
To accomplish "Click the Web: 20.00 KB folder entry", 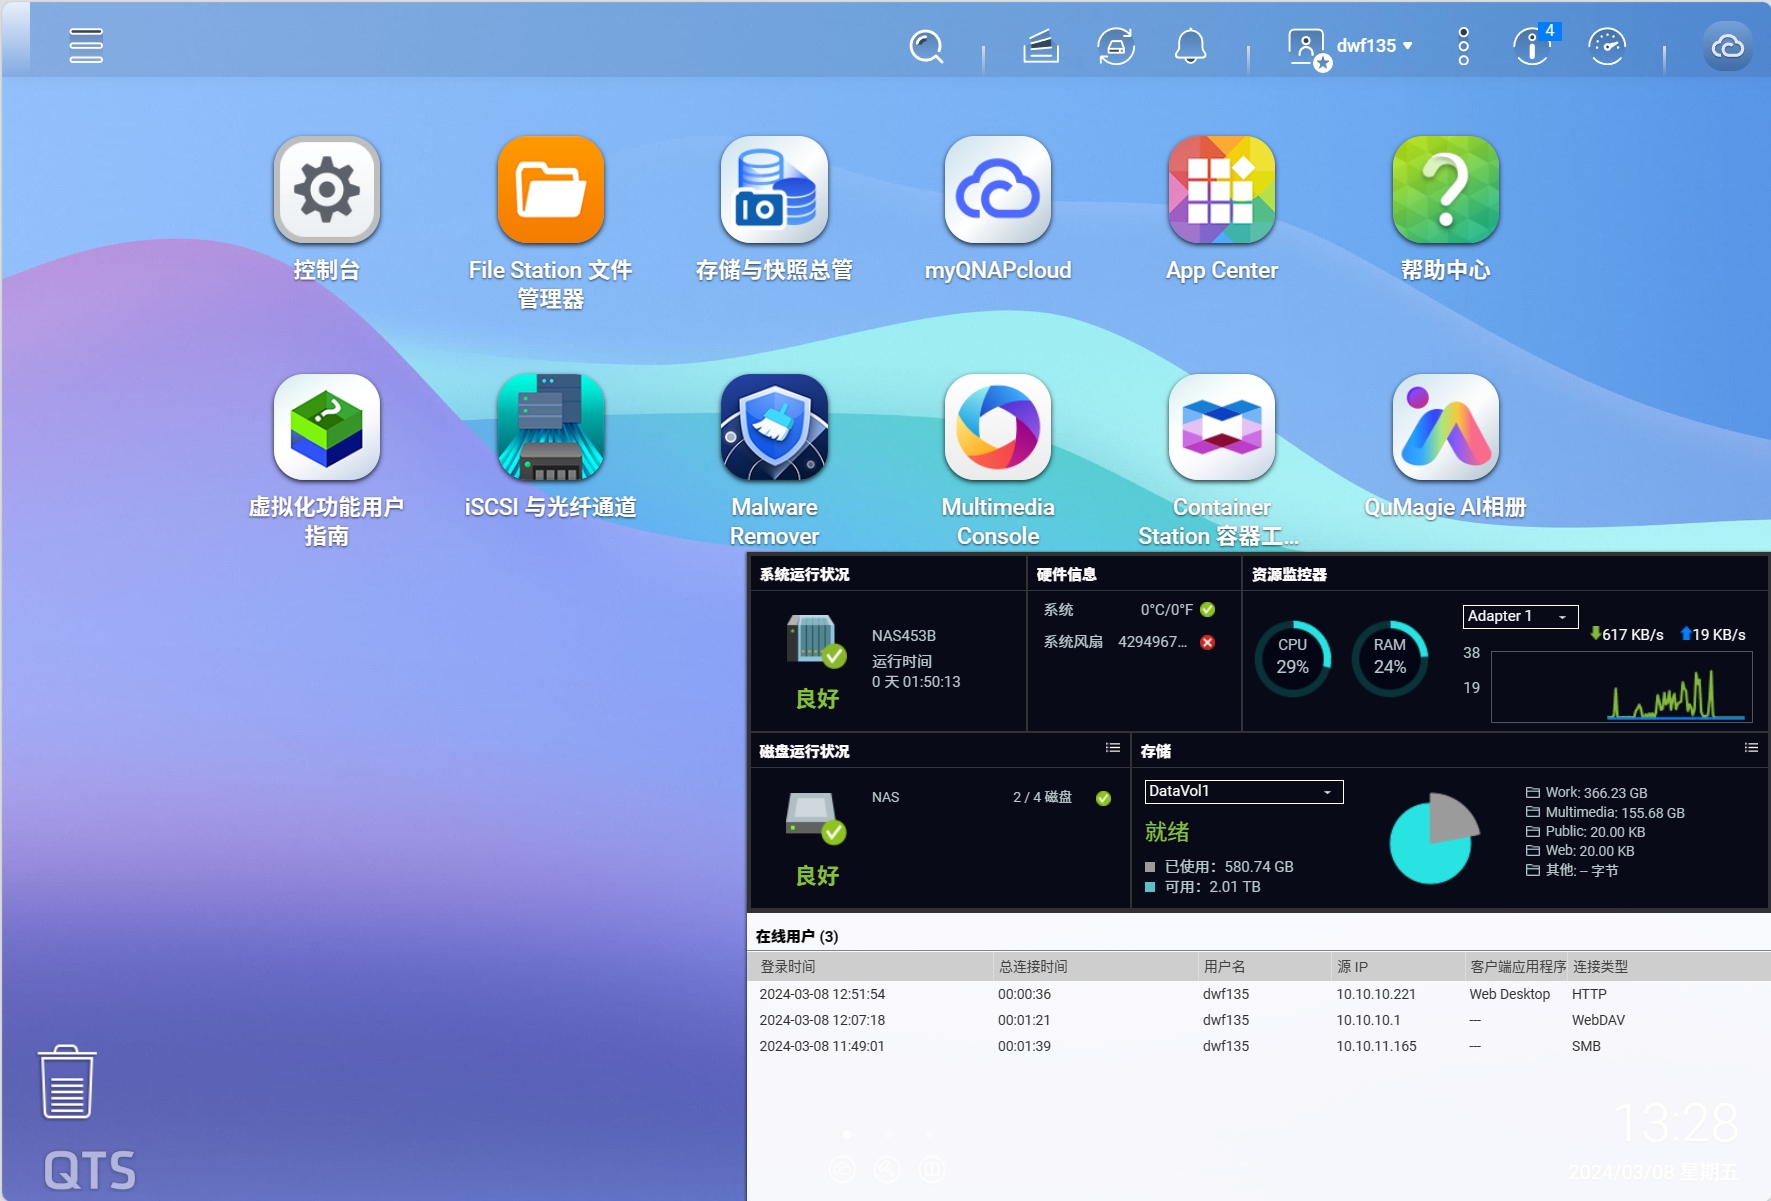I will tap(1580, 851).
